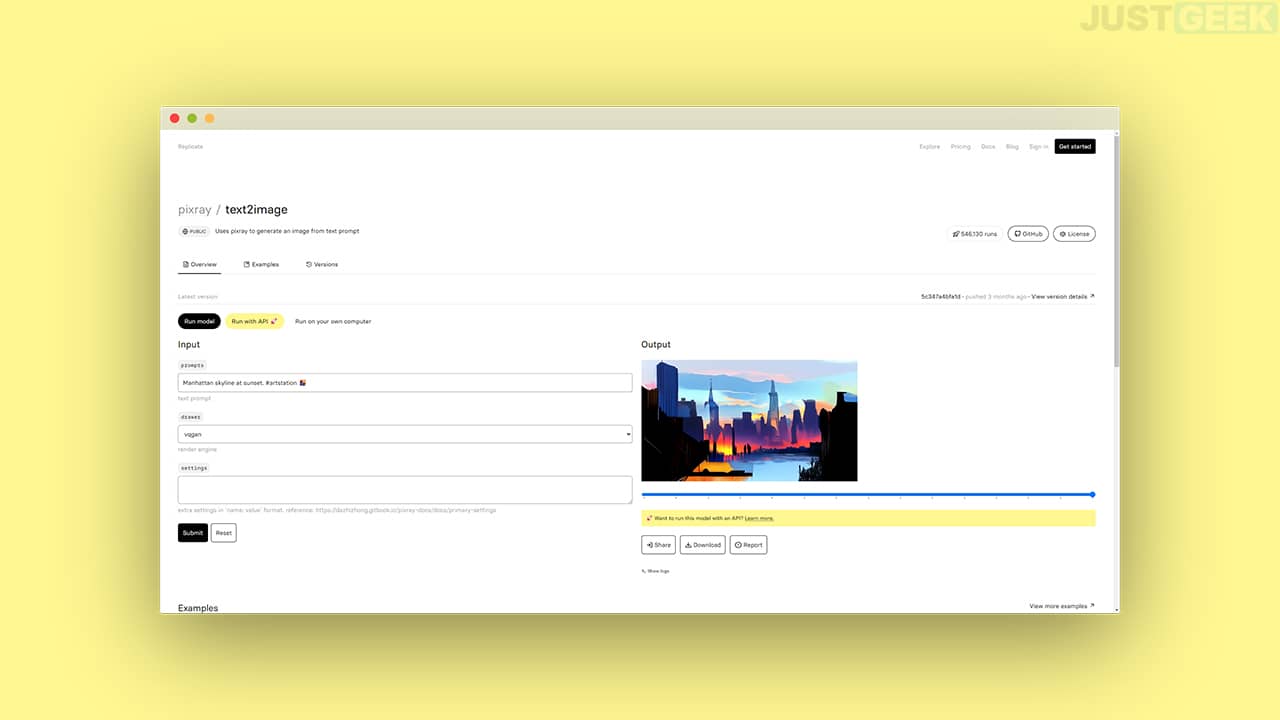1280x720 pixels.
Task: Show logs below the output
Action: pyautogui.click(x=655, y=571)
